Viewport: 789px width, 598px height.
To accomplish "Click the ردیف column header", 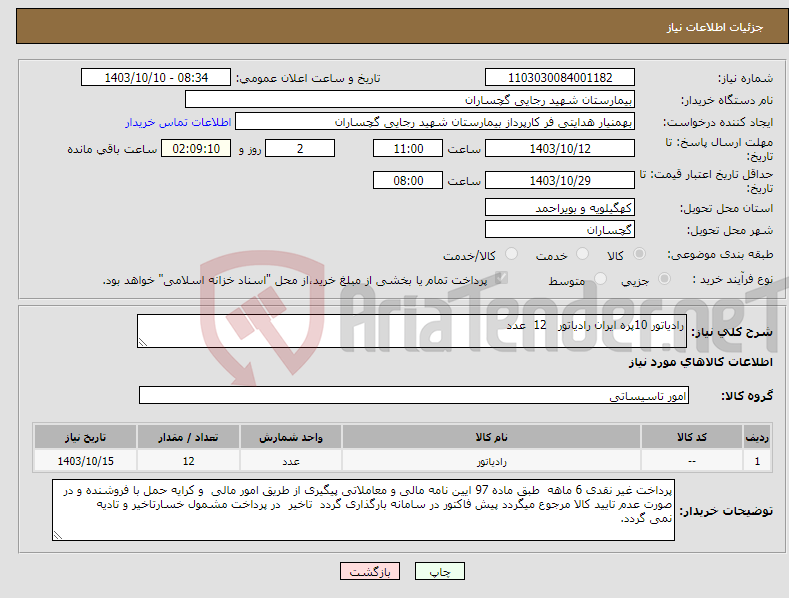I will coord(757,437).
